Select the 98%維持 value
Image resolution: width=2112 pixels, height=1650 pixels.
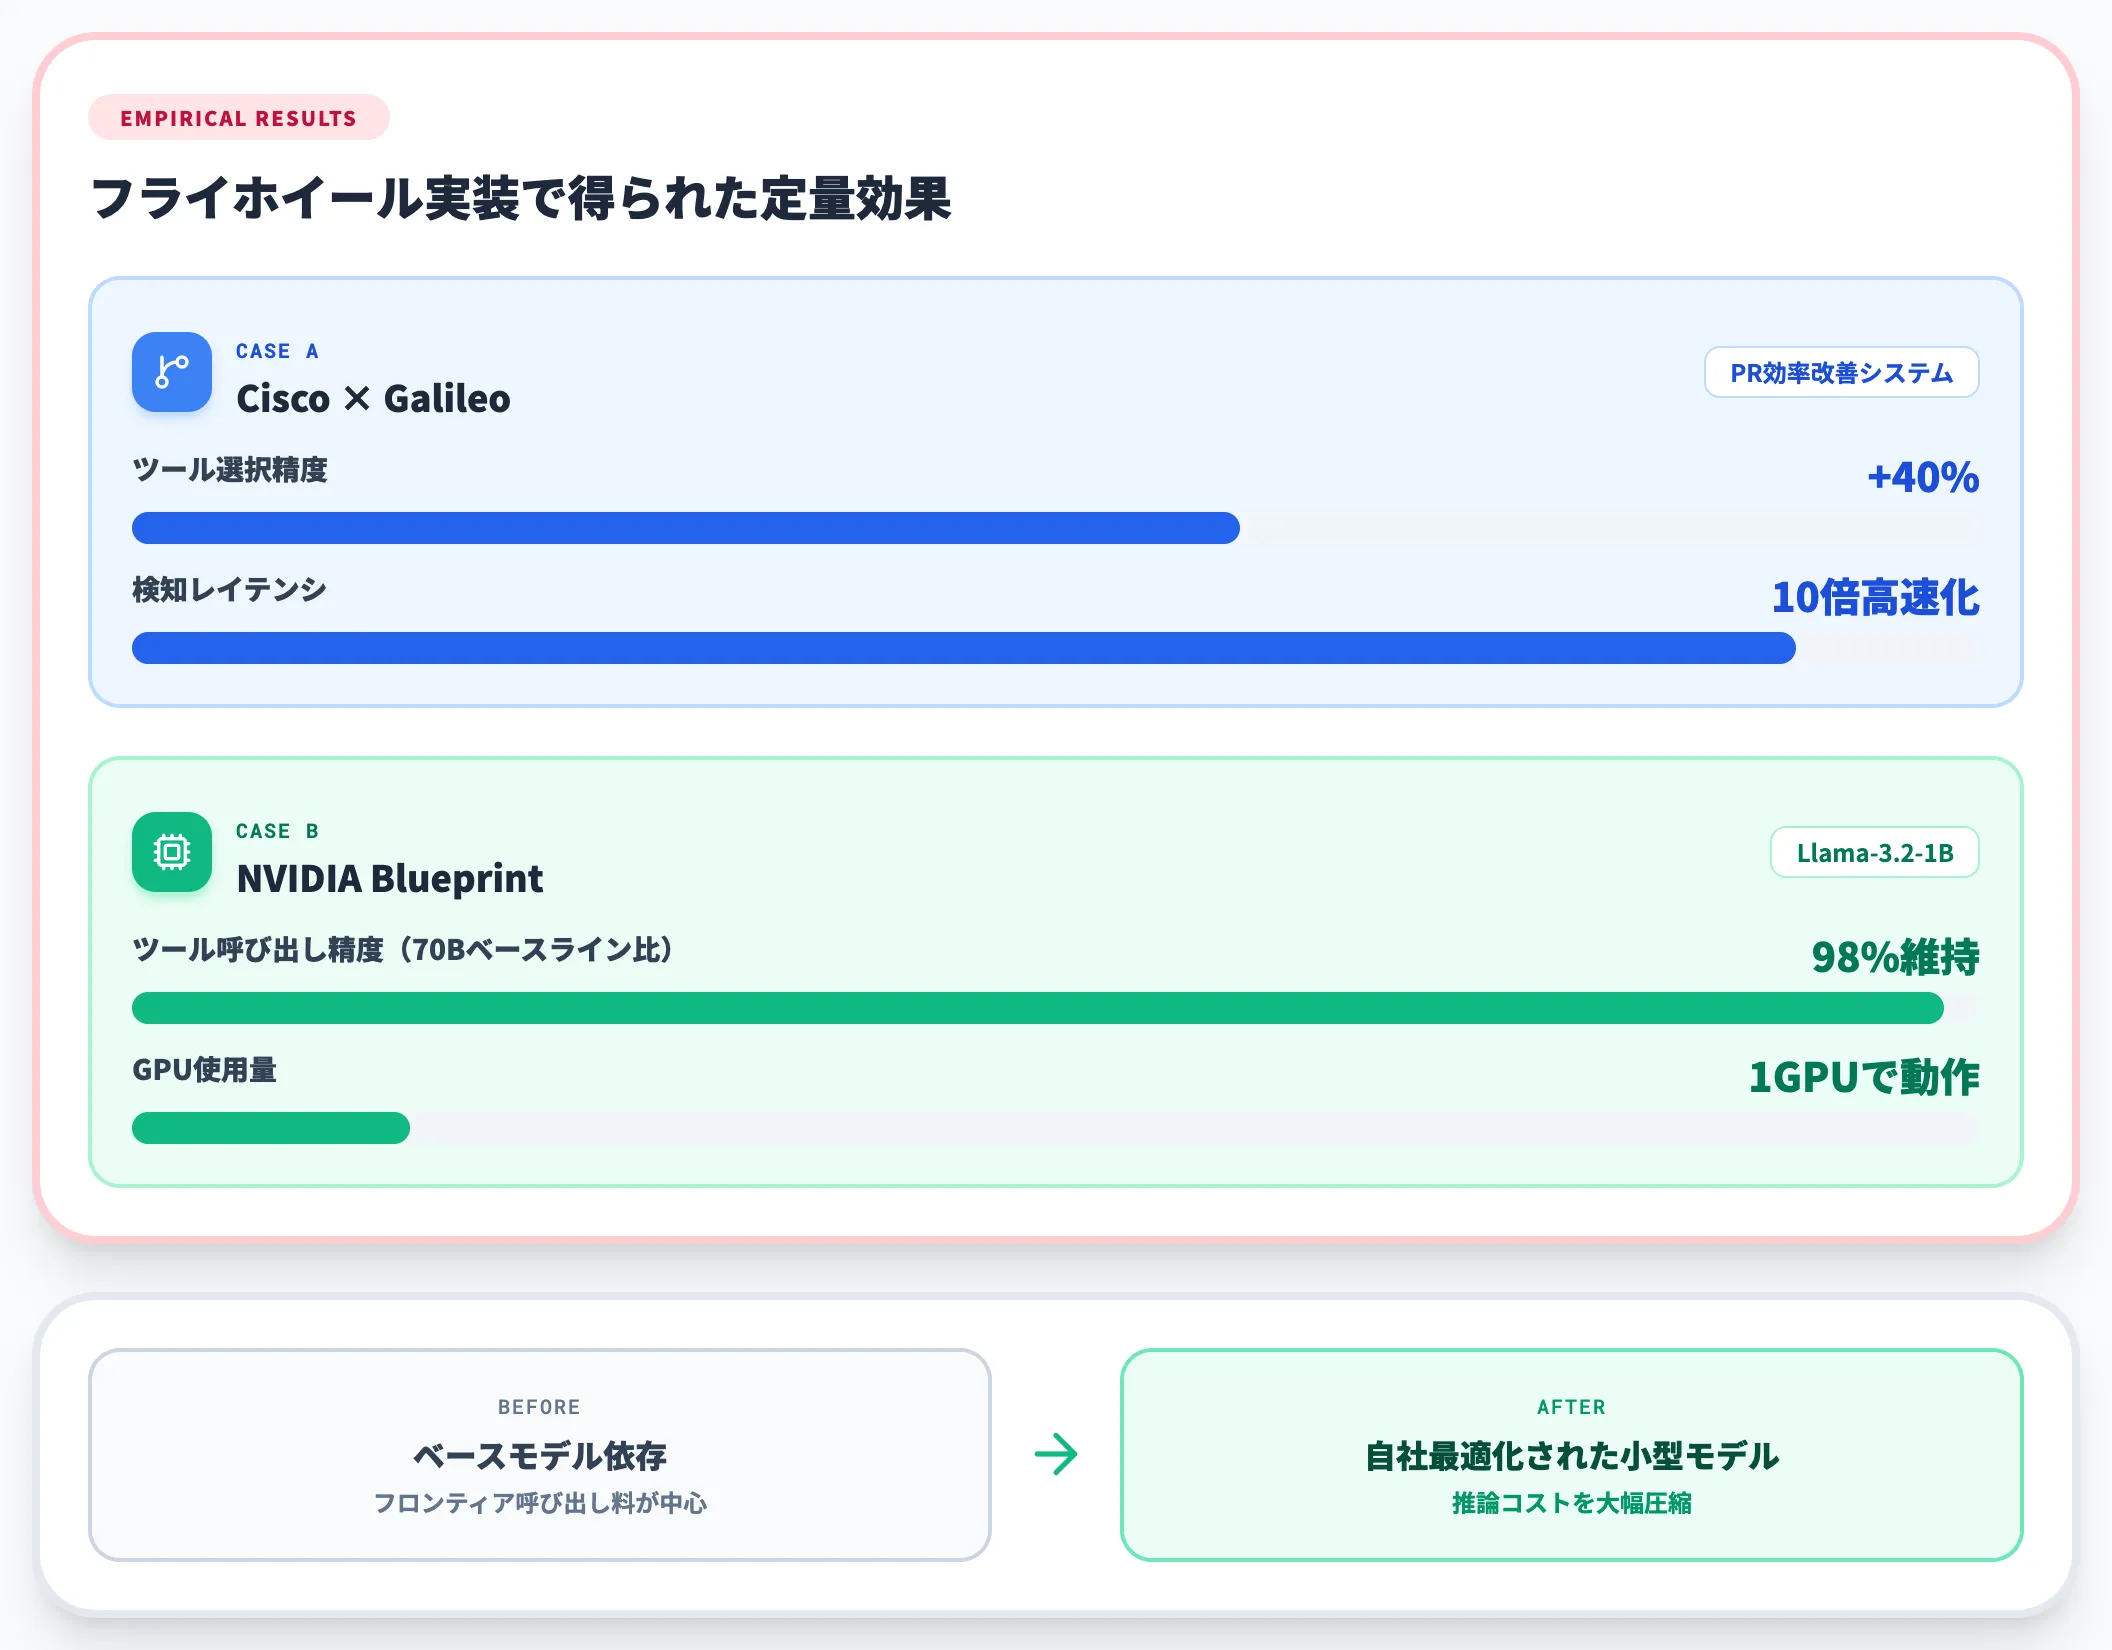point(1895,957)
